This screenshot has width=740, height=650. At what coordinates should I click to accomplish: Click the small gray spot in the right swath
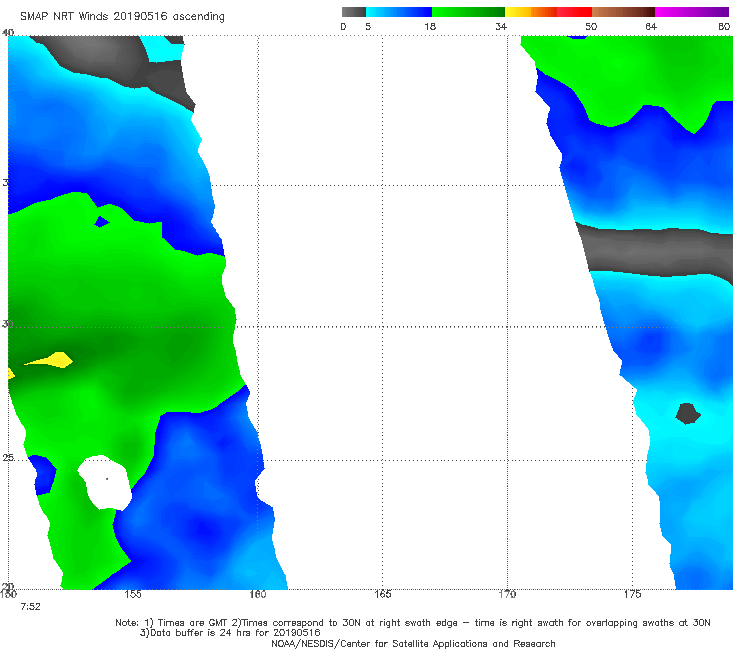[688, 414]
